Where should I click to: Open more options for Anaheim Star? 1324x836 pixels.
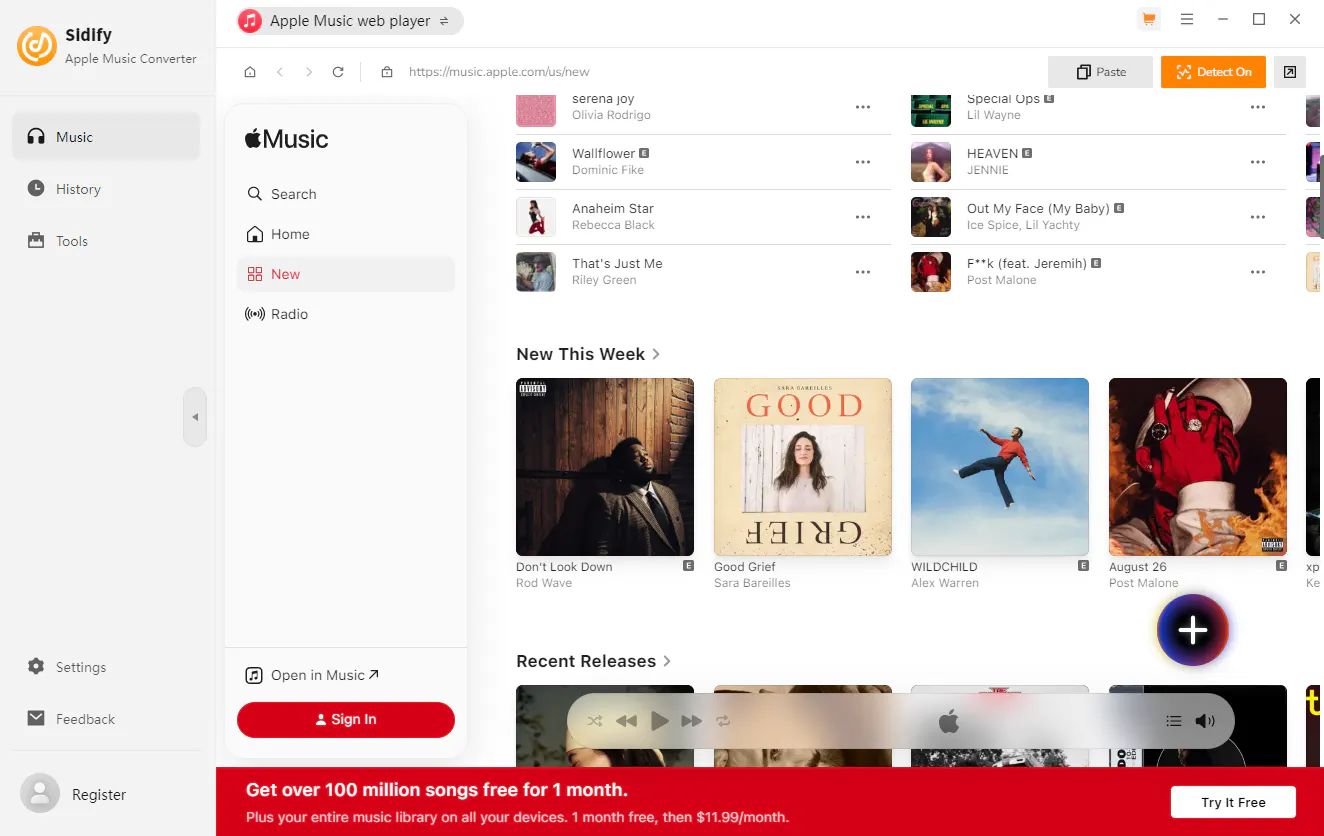pos(862,217)
